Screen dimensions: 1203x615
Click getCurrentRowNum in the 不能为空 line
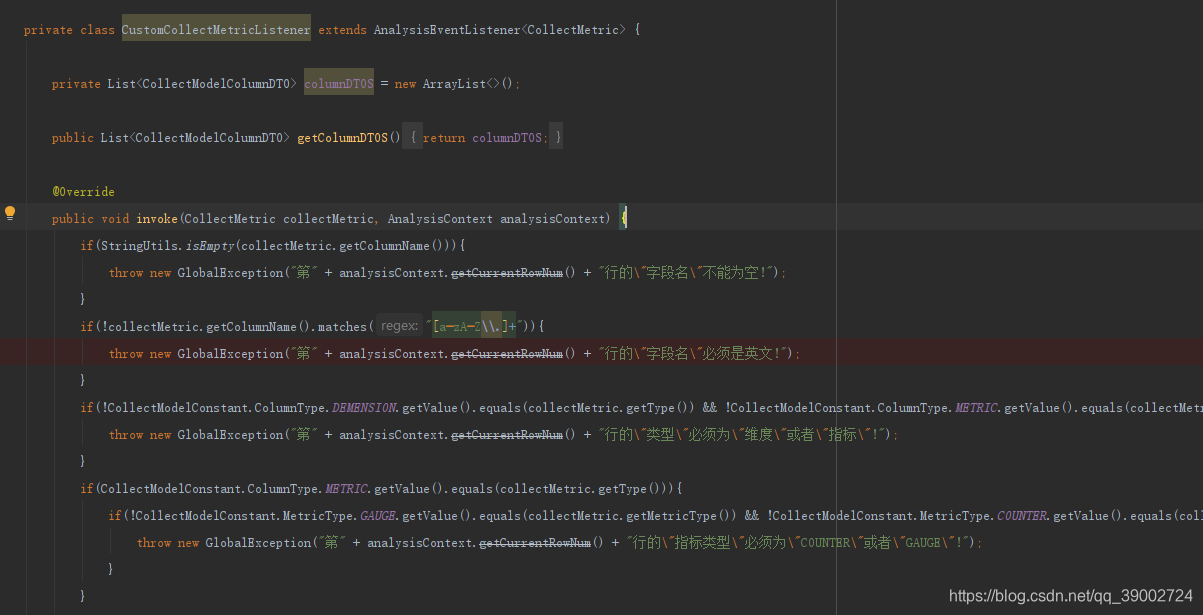tap(508, 272)
